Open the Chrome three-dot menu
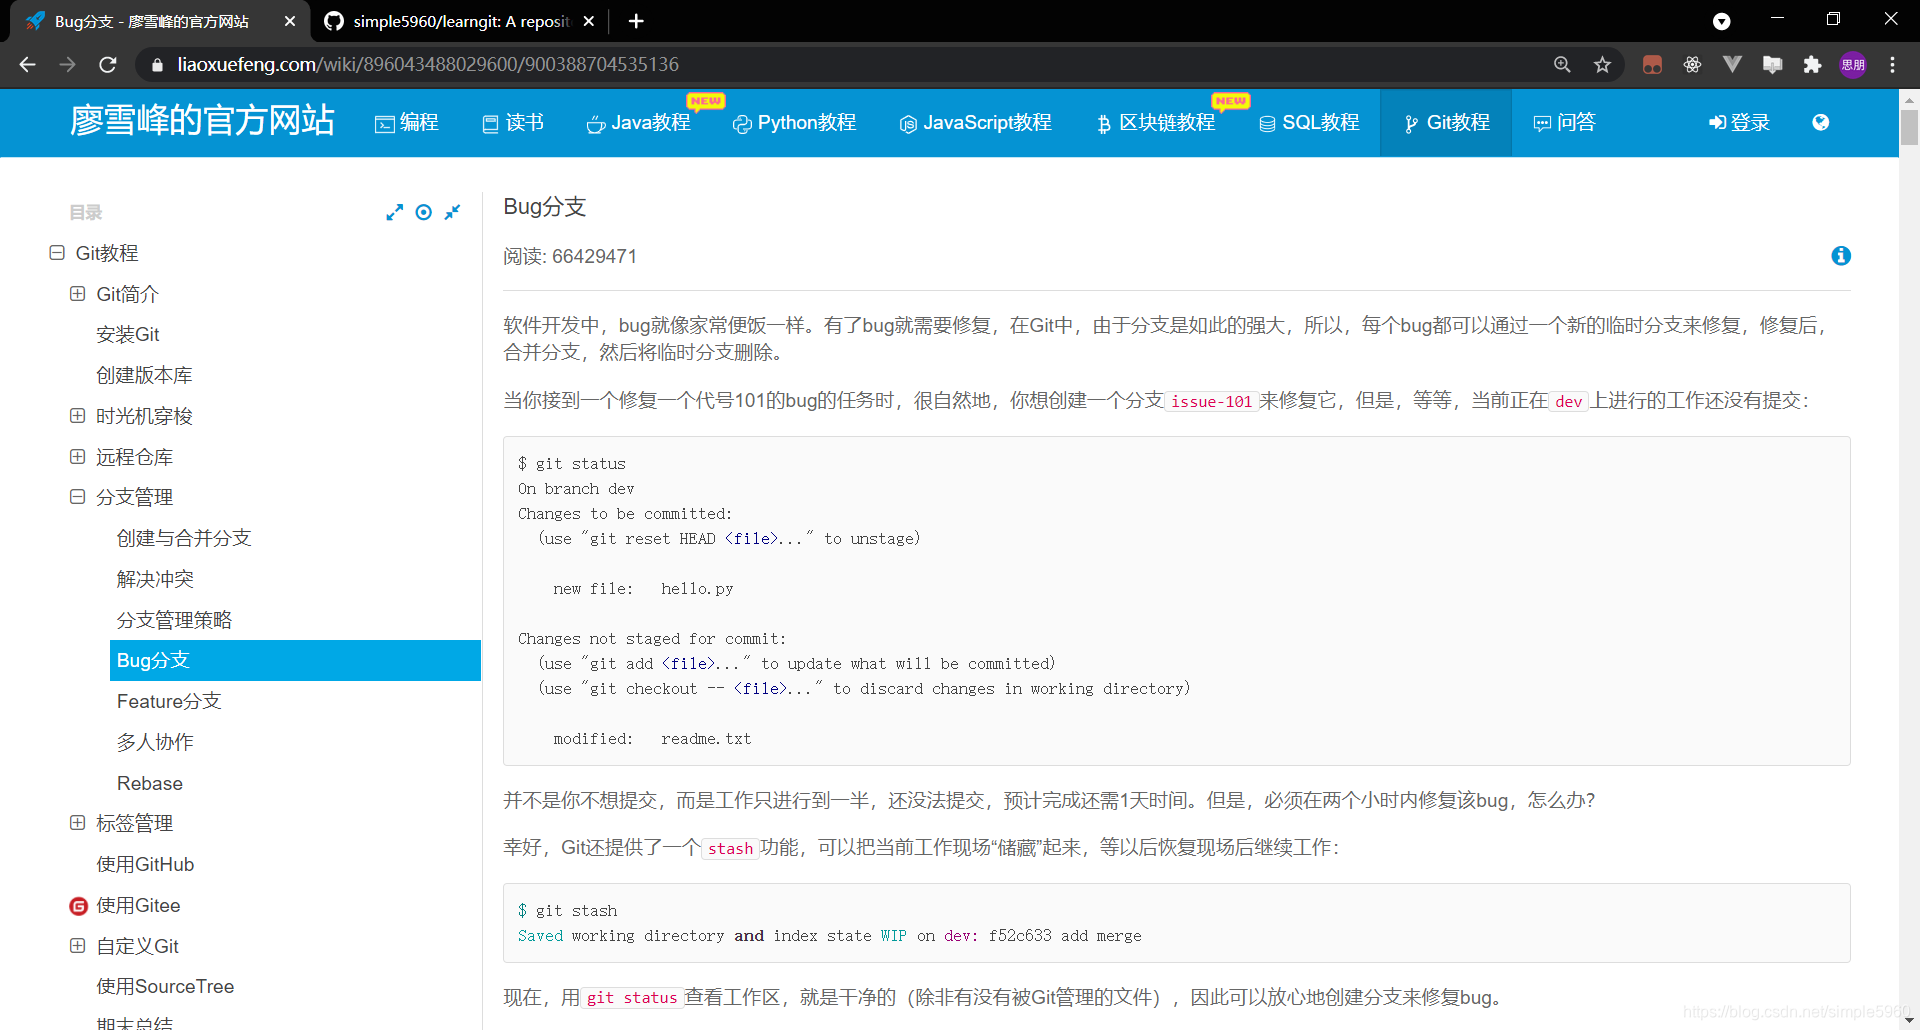 [1892, 65]
